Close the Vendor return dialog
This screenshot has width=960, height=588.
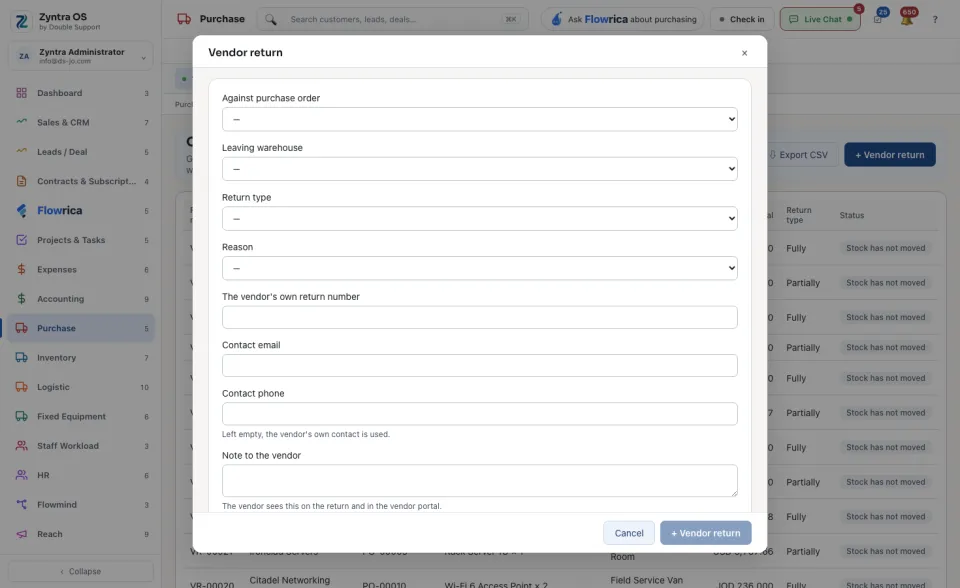[x=744, y=53]
